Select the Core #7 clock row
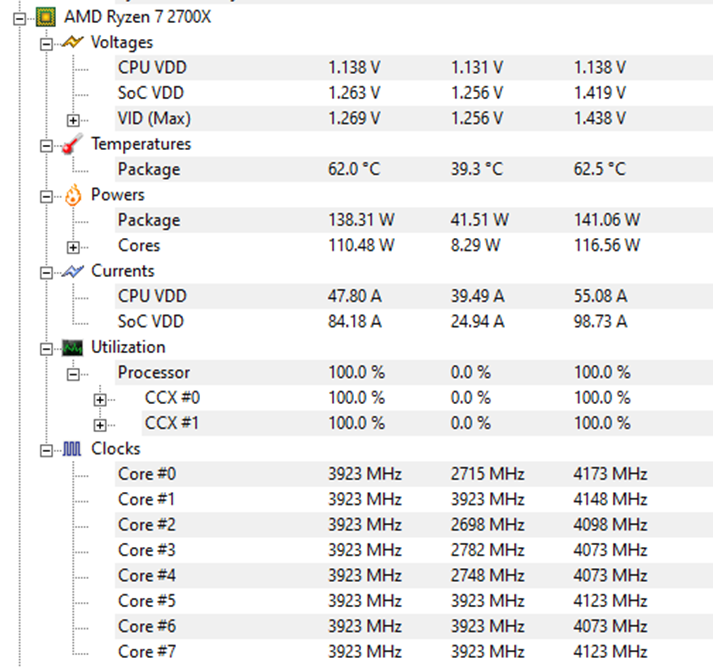 coord(146,651)
